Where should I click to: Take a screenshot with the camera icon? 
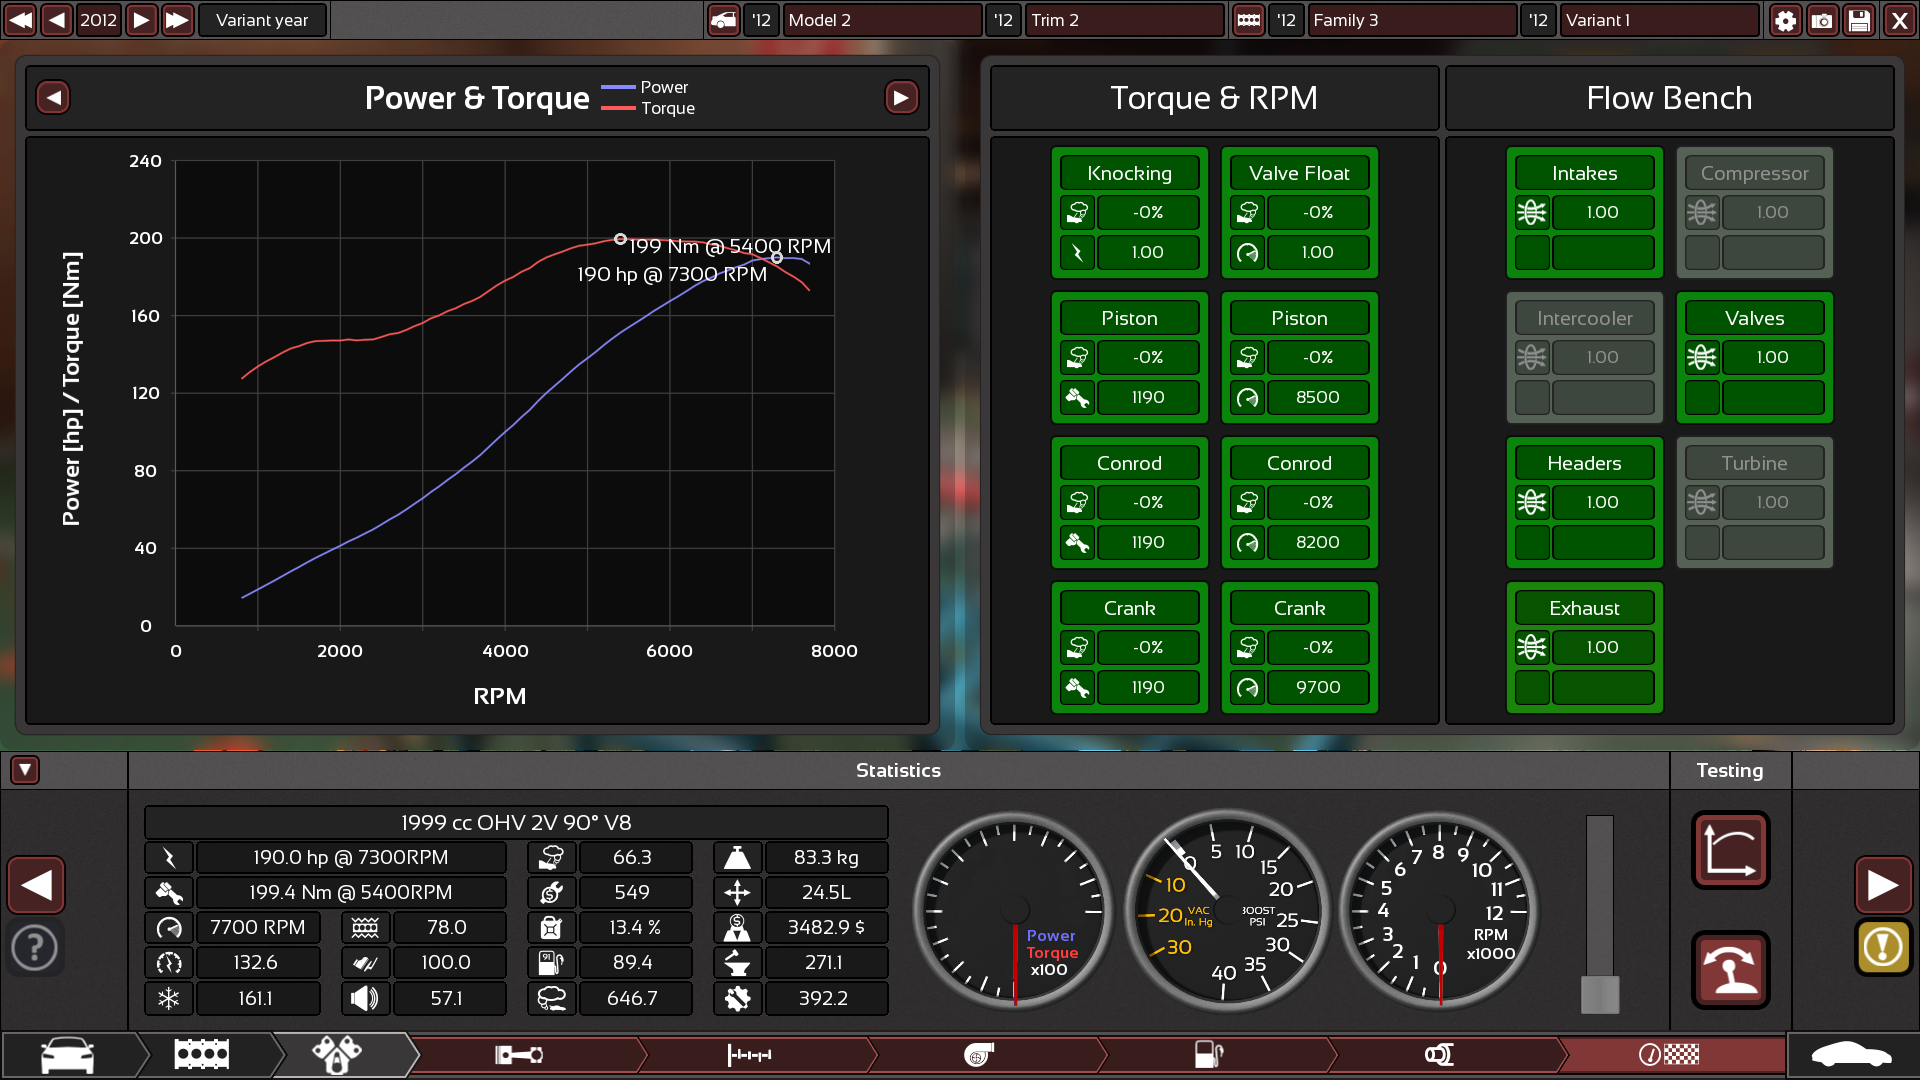(1822, 20)
